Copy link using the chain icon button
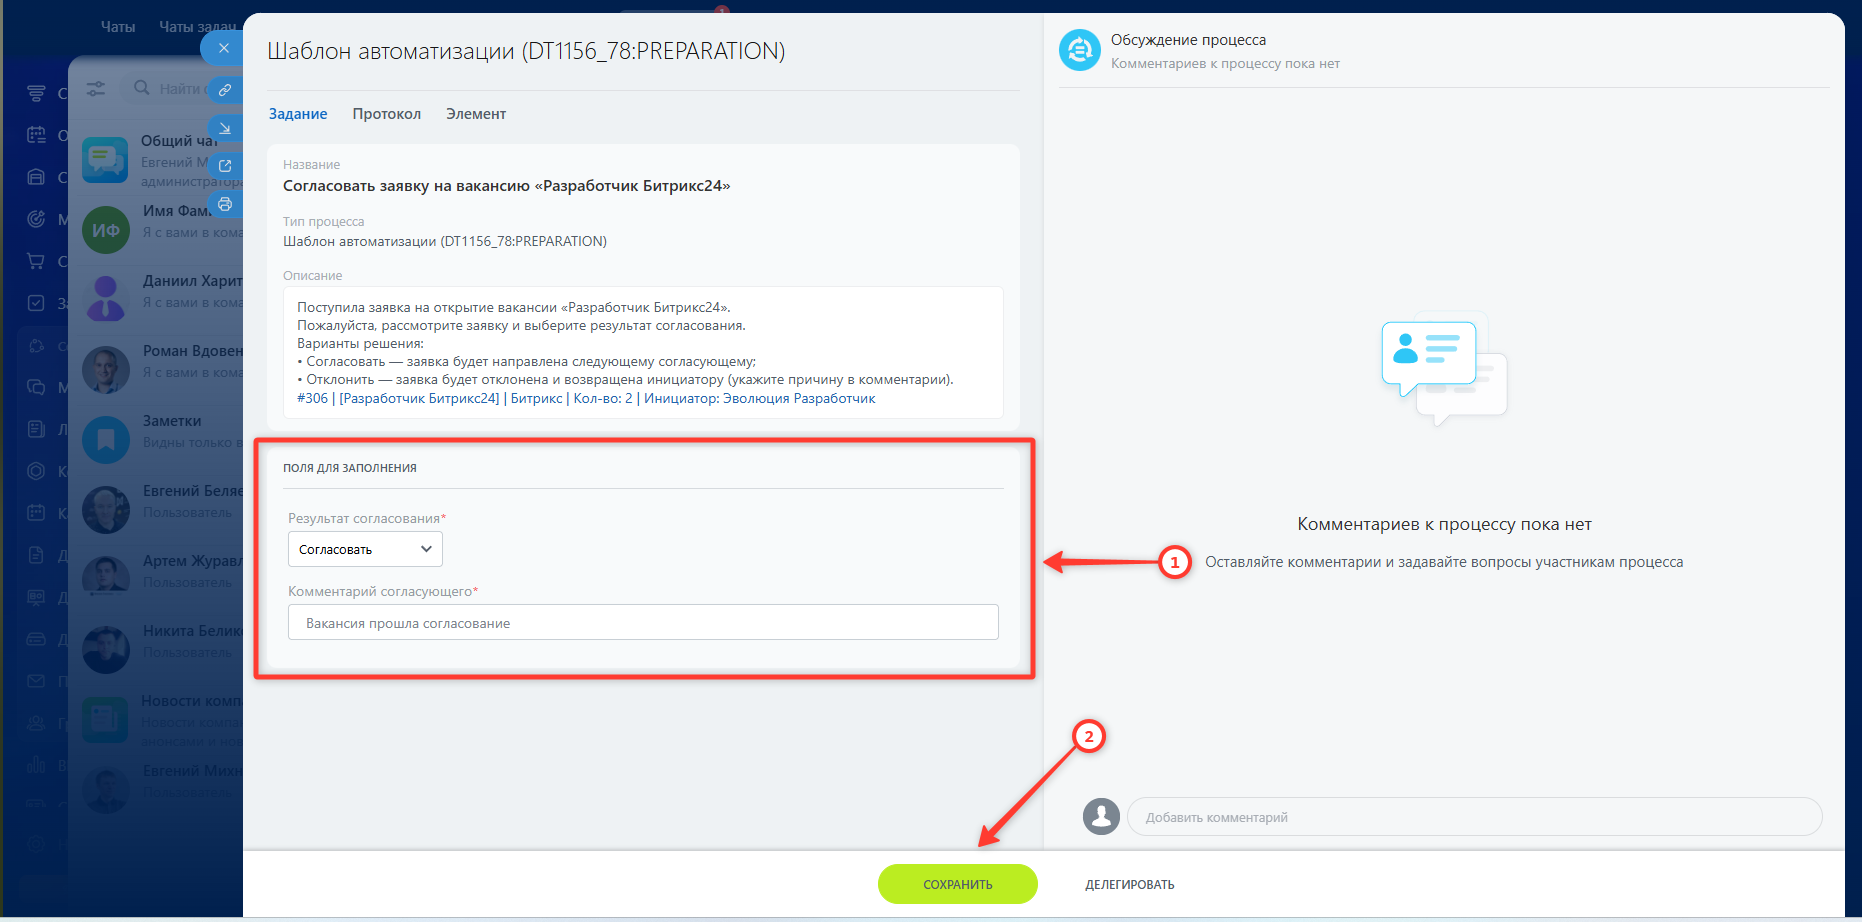The image size is (1862, 922). (225, 90)
